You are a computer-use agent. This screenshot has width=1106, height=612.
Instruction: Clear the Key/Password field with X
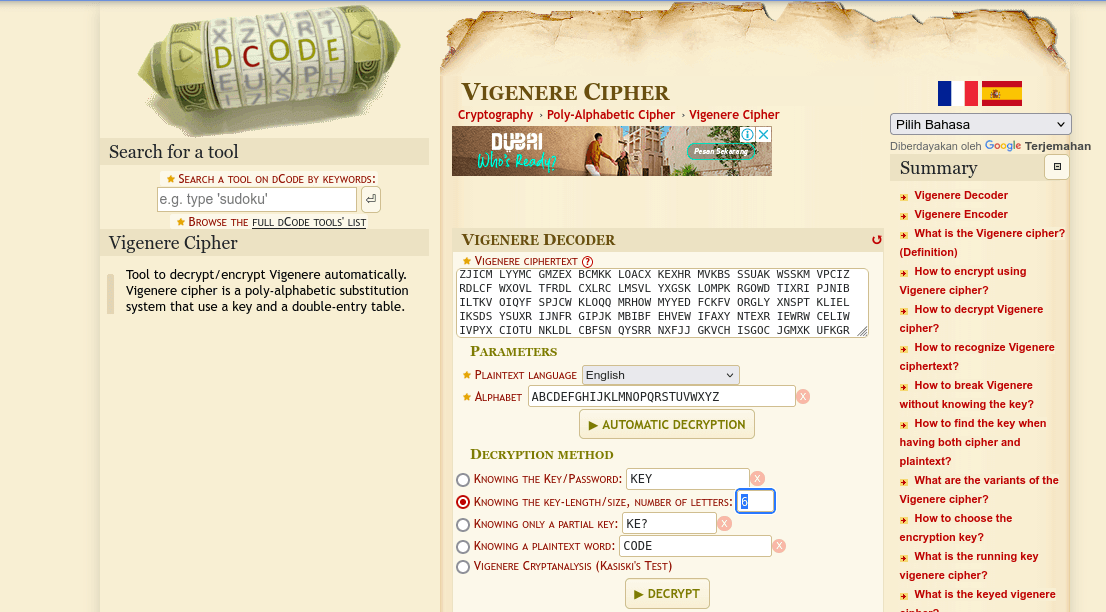pyautogui.click(x=757, y=479)
